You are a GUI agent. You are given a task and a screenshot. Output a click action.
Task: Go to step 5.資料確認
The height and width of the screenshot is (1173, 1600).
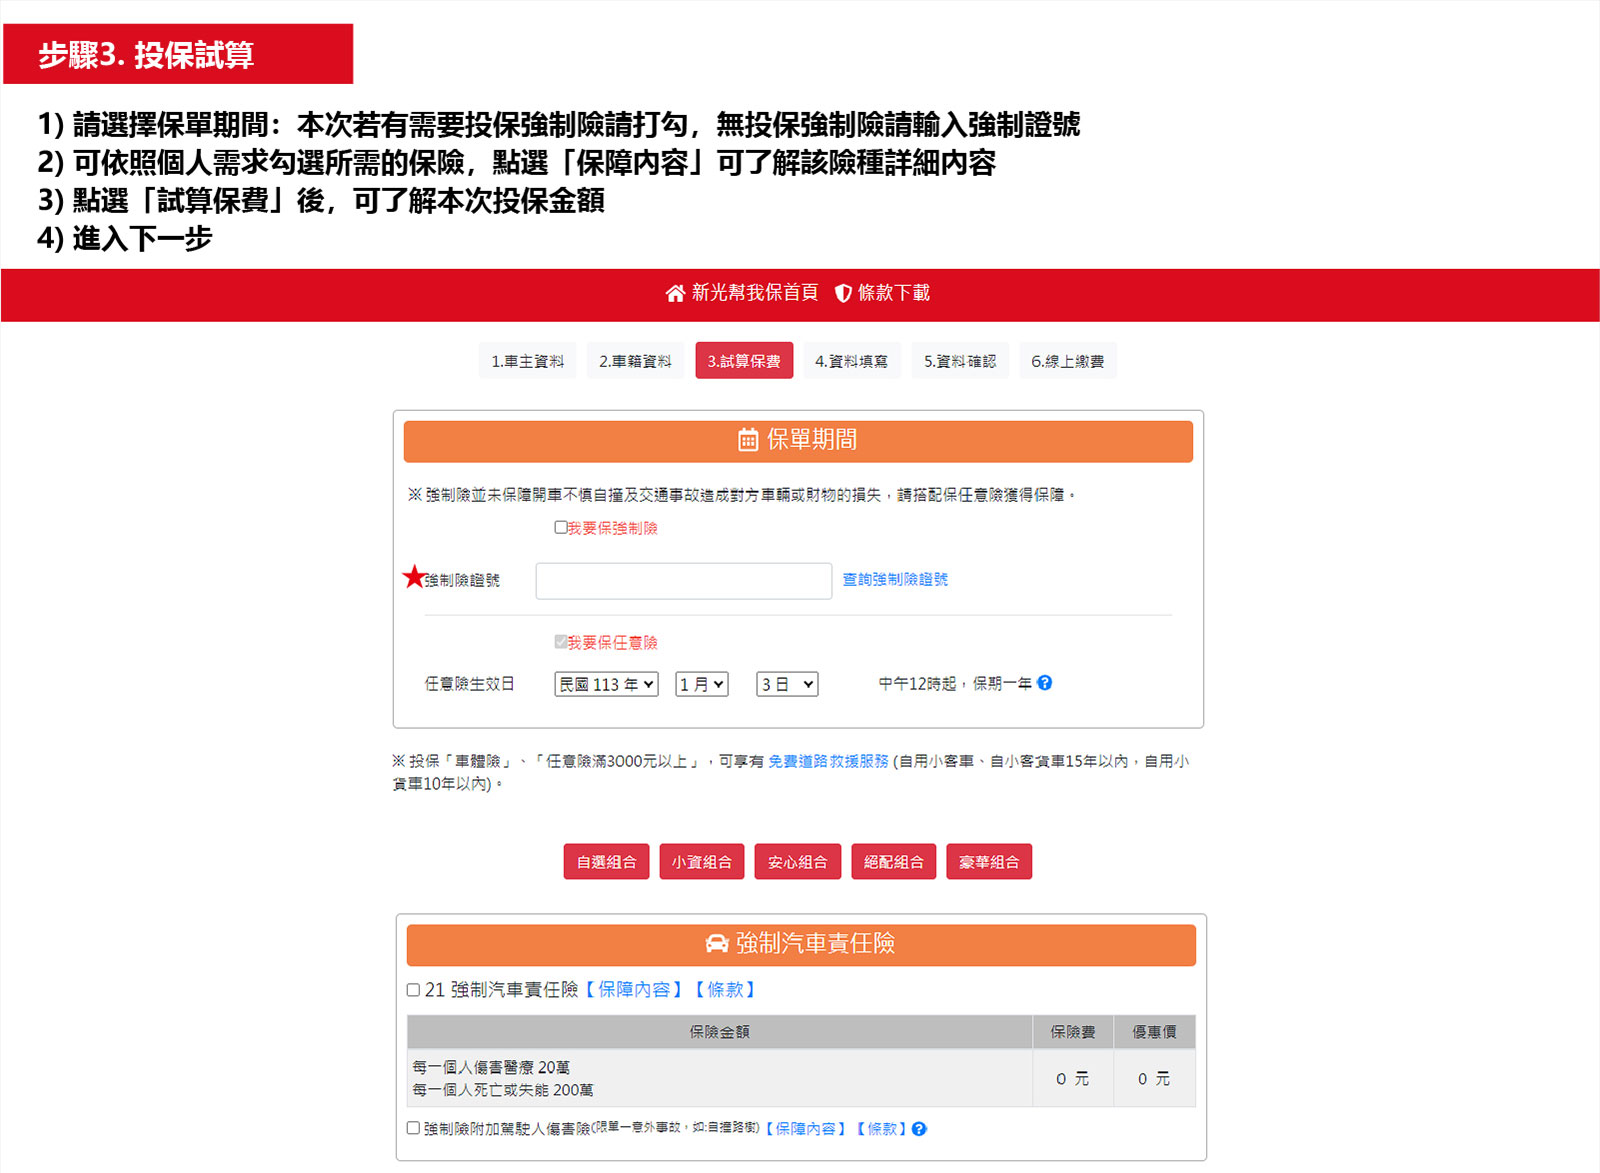click(960, 361)
